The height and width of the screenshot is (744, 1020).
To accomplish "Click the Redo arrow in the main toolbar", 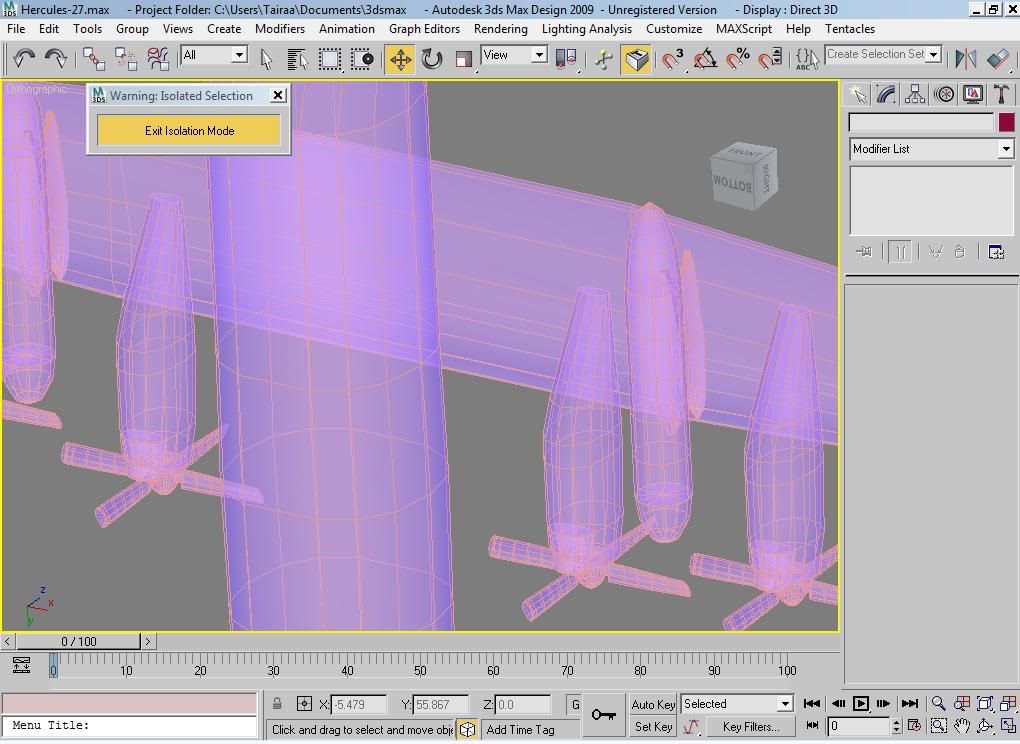I will 56,59.
